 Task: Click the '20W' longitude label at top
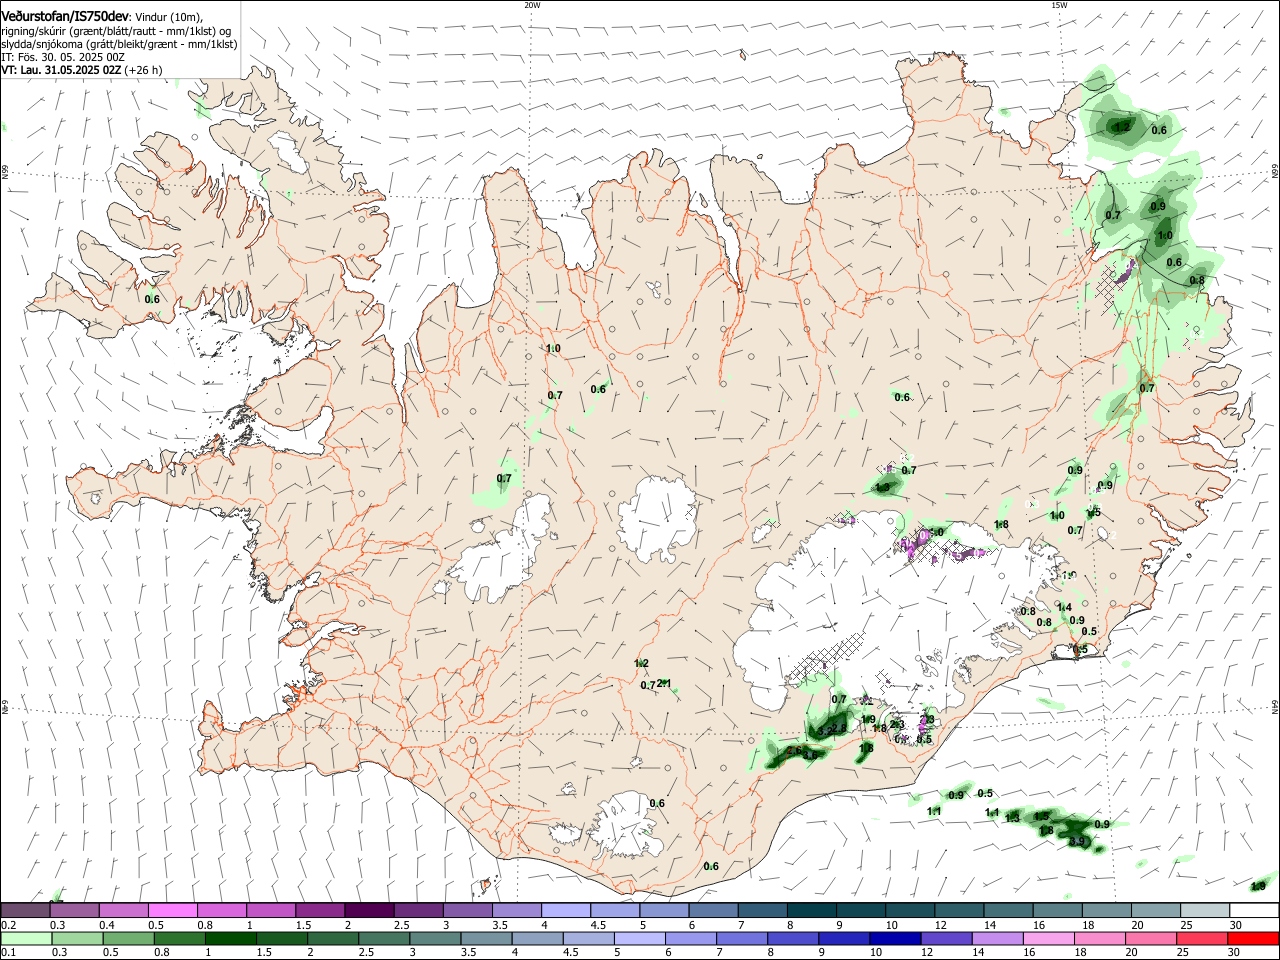click(x=532, y=5)
